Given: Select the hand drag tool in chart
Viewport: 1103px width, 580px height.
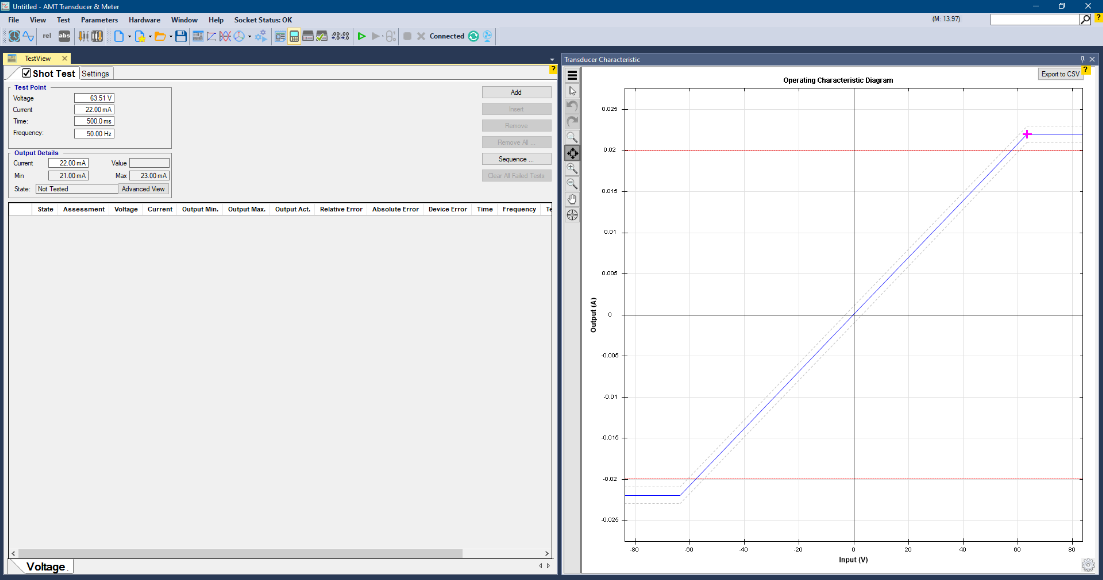Looking at the screenshot, I should [572, 199].
